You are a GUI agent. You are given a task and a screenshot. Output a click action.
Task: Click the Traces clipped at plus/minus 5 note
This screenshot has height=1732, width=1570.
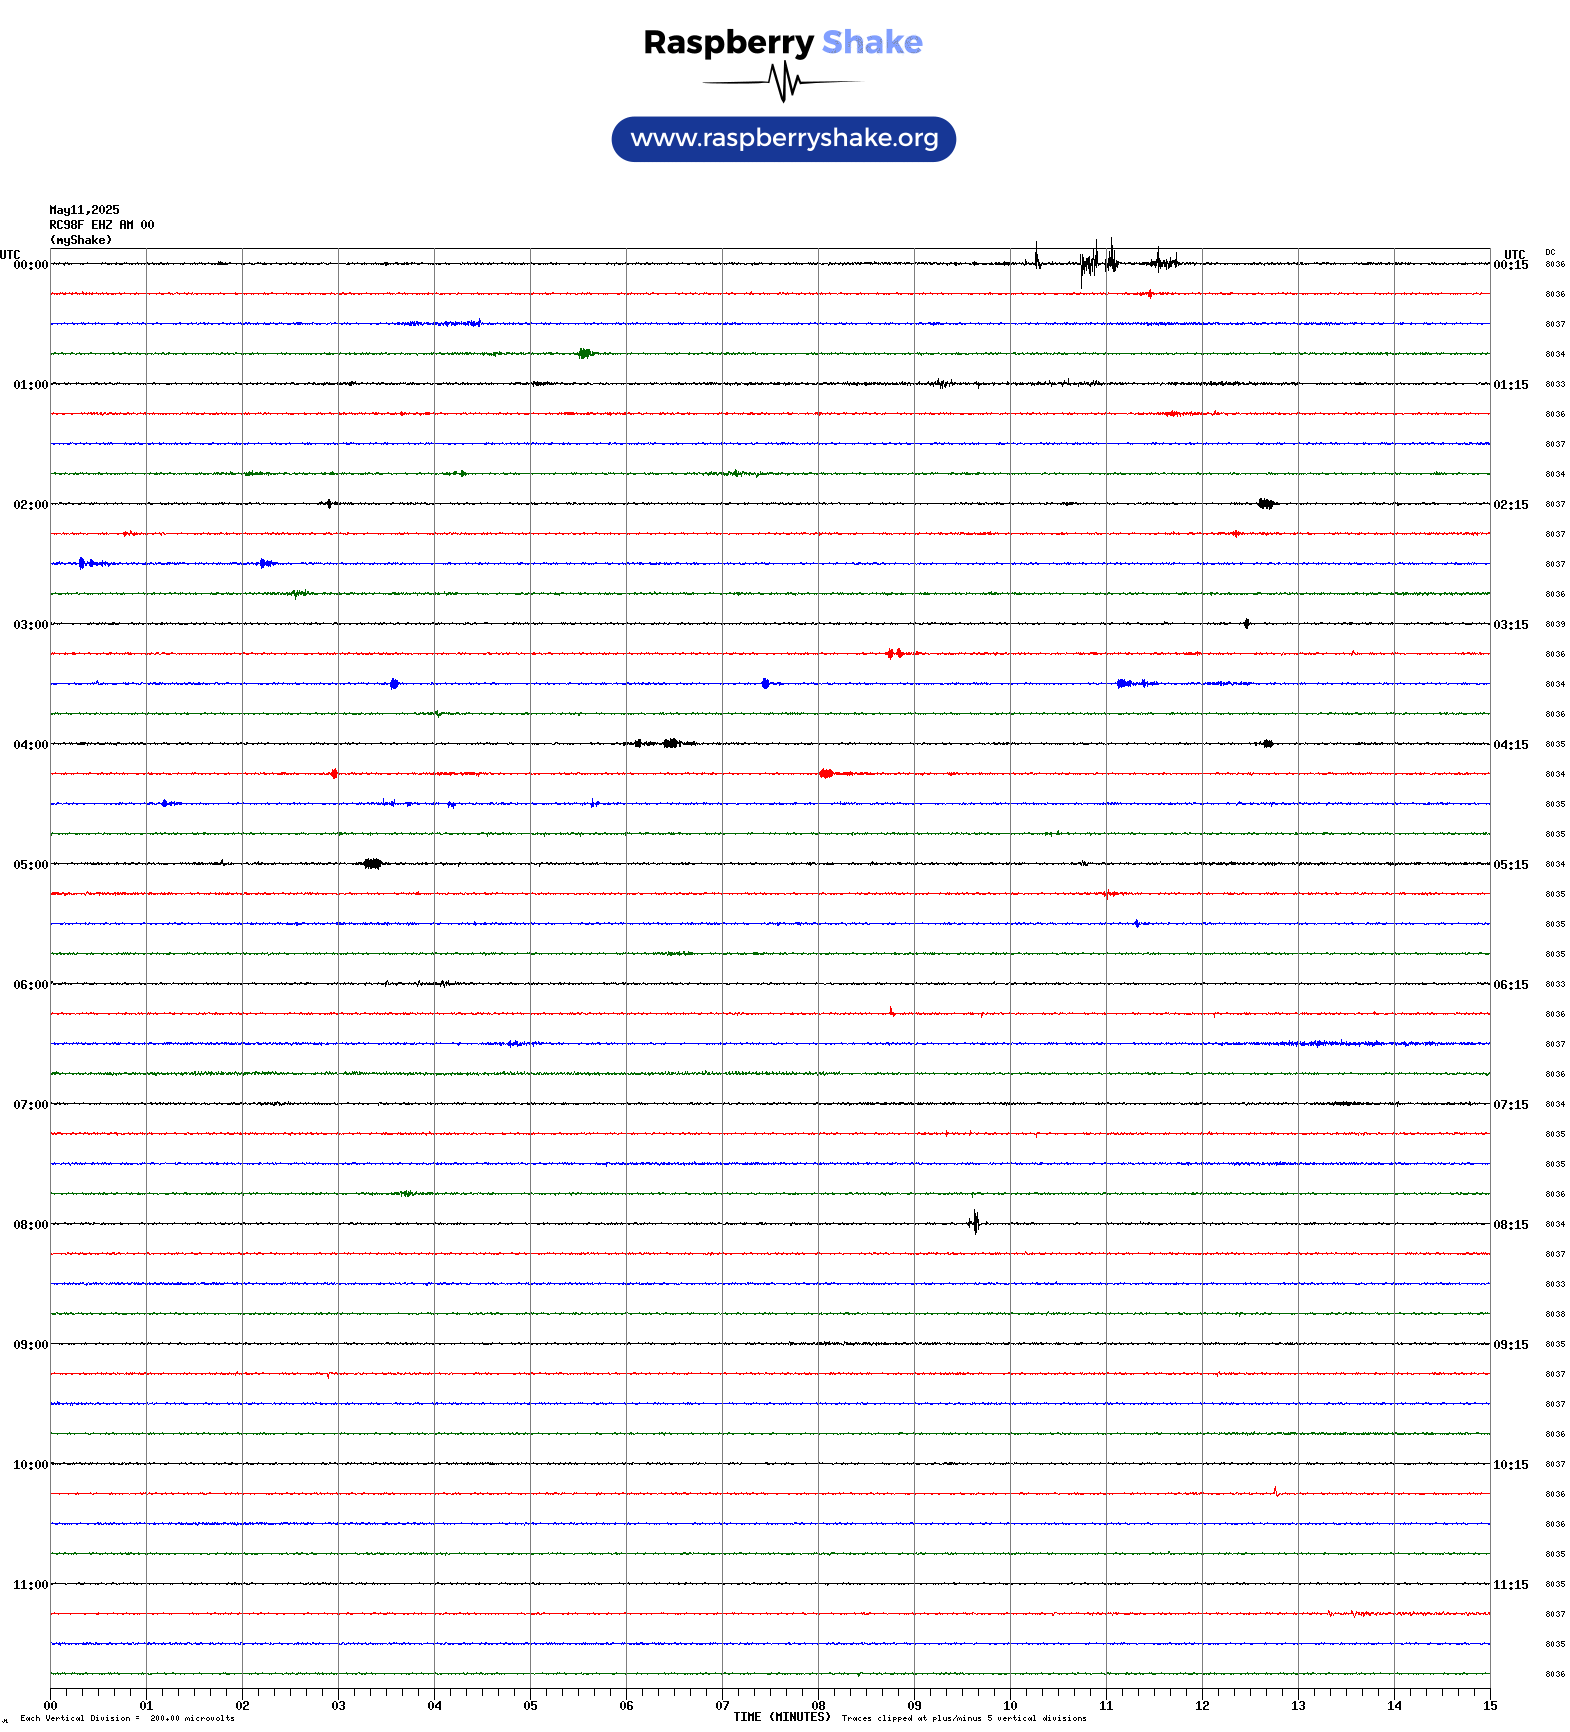964,1718
